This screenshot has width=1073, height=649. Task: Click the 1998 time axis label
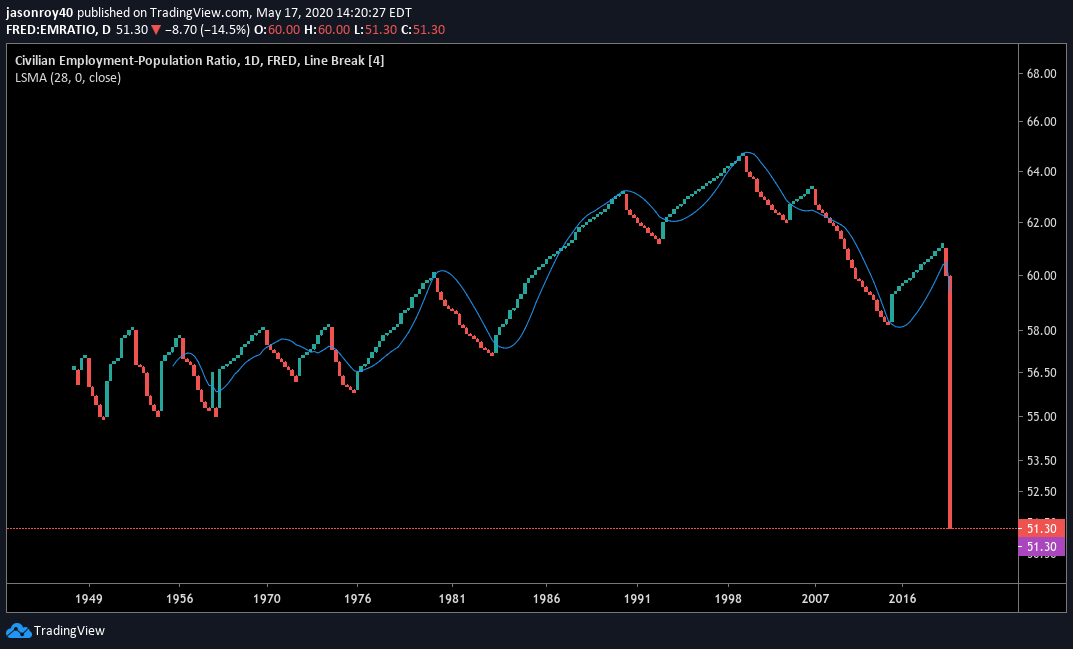pos(729,599)
